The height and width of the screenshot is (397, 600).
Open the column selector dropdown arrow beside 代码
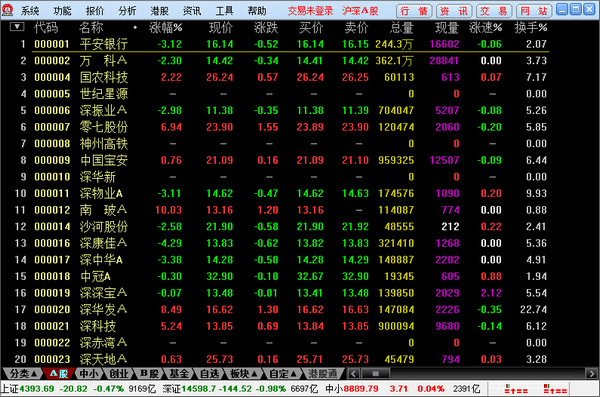[17, 27]
